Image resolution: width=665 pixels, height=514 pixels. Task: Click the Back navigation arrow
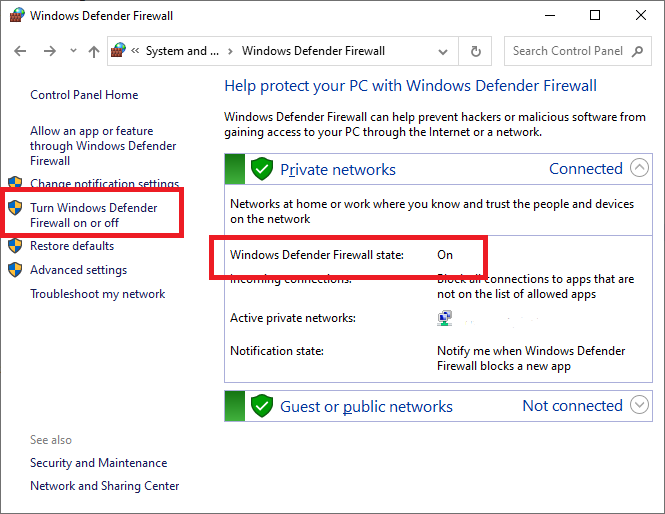[20, 51]
